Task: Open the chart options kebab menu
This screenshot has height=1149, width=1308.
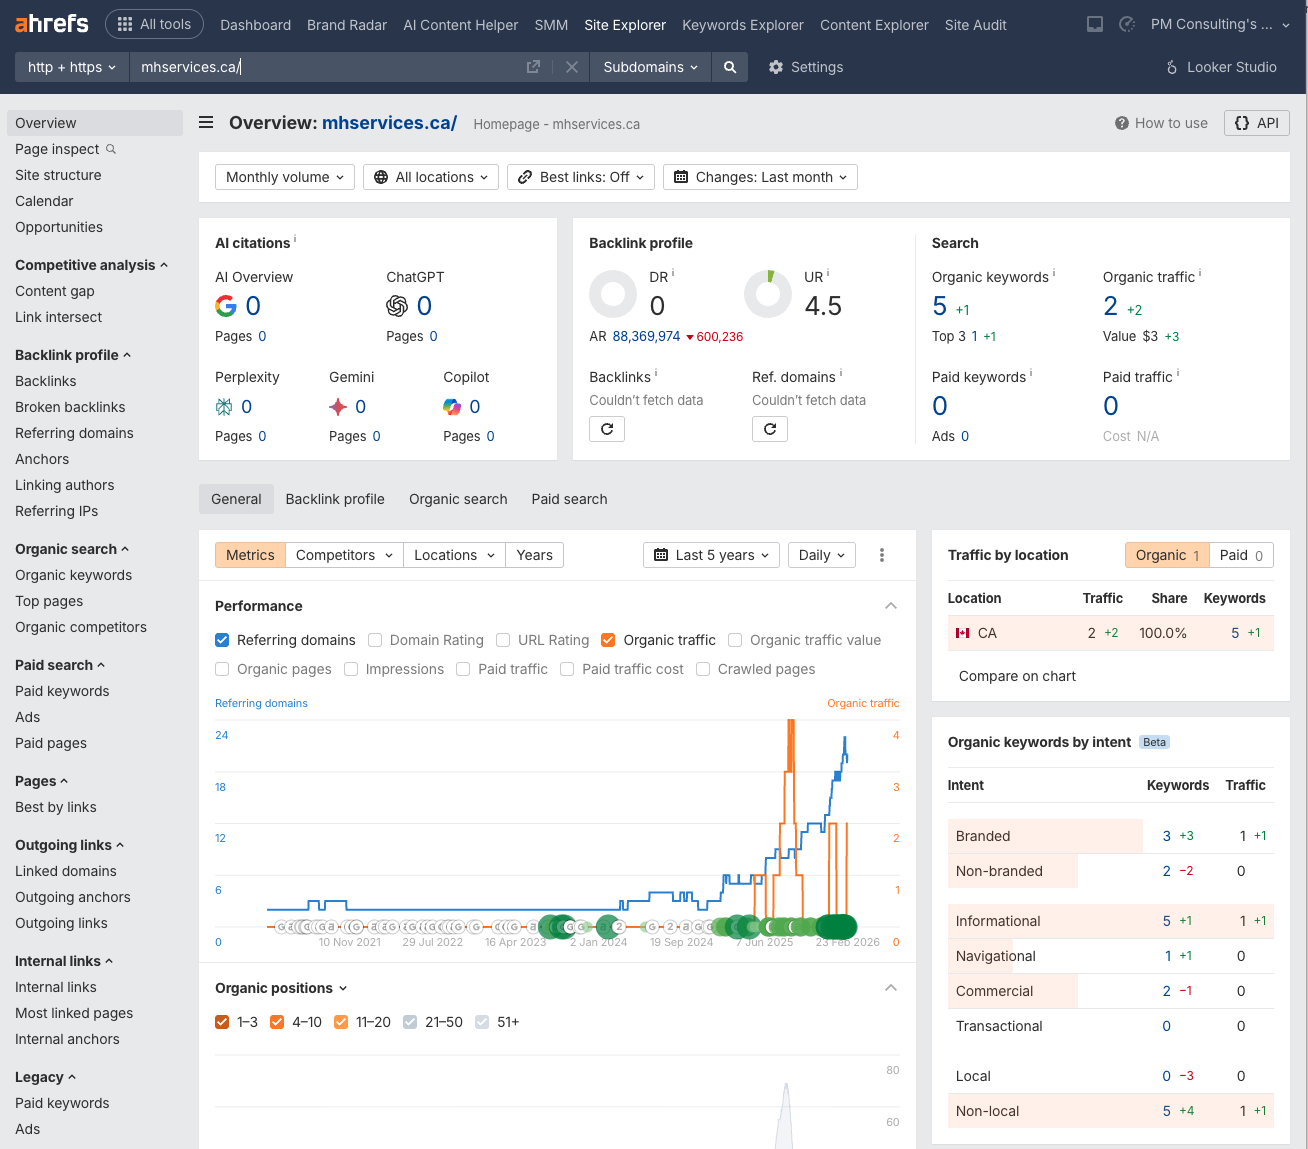Action: pos(882,555)
